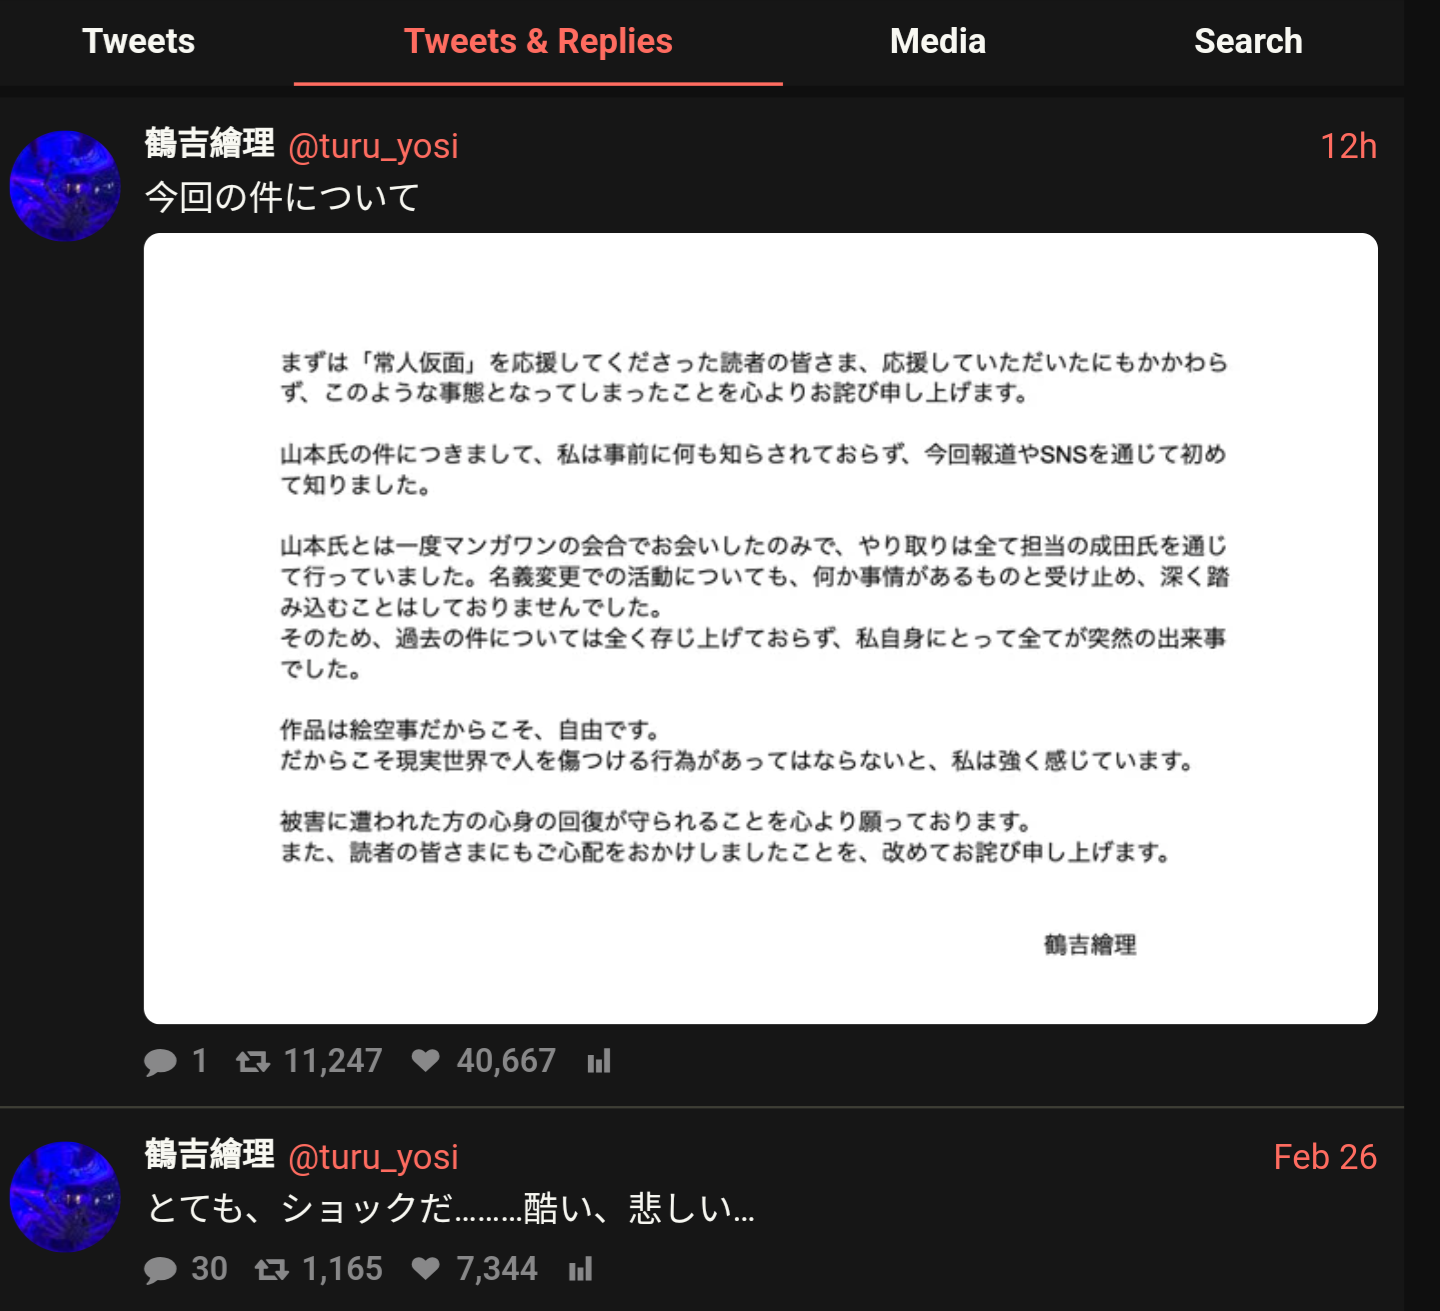This screenshot has width=1440, height=1311.
Task: Open avatar on the とても、ショックだ tweet
Action: tap(65, 1197)
